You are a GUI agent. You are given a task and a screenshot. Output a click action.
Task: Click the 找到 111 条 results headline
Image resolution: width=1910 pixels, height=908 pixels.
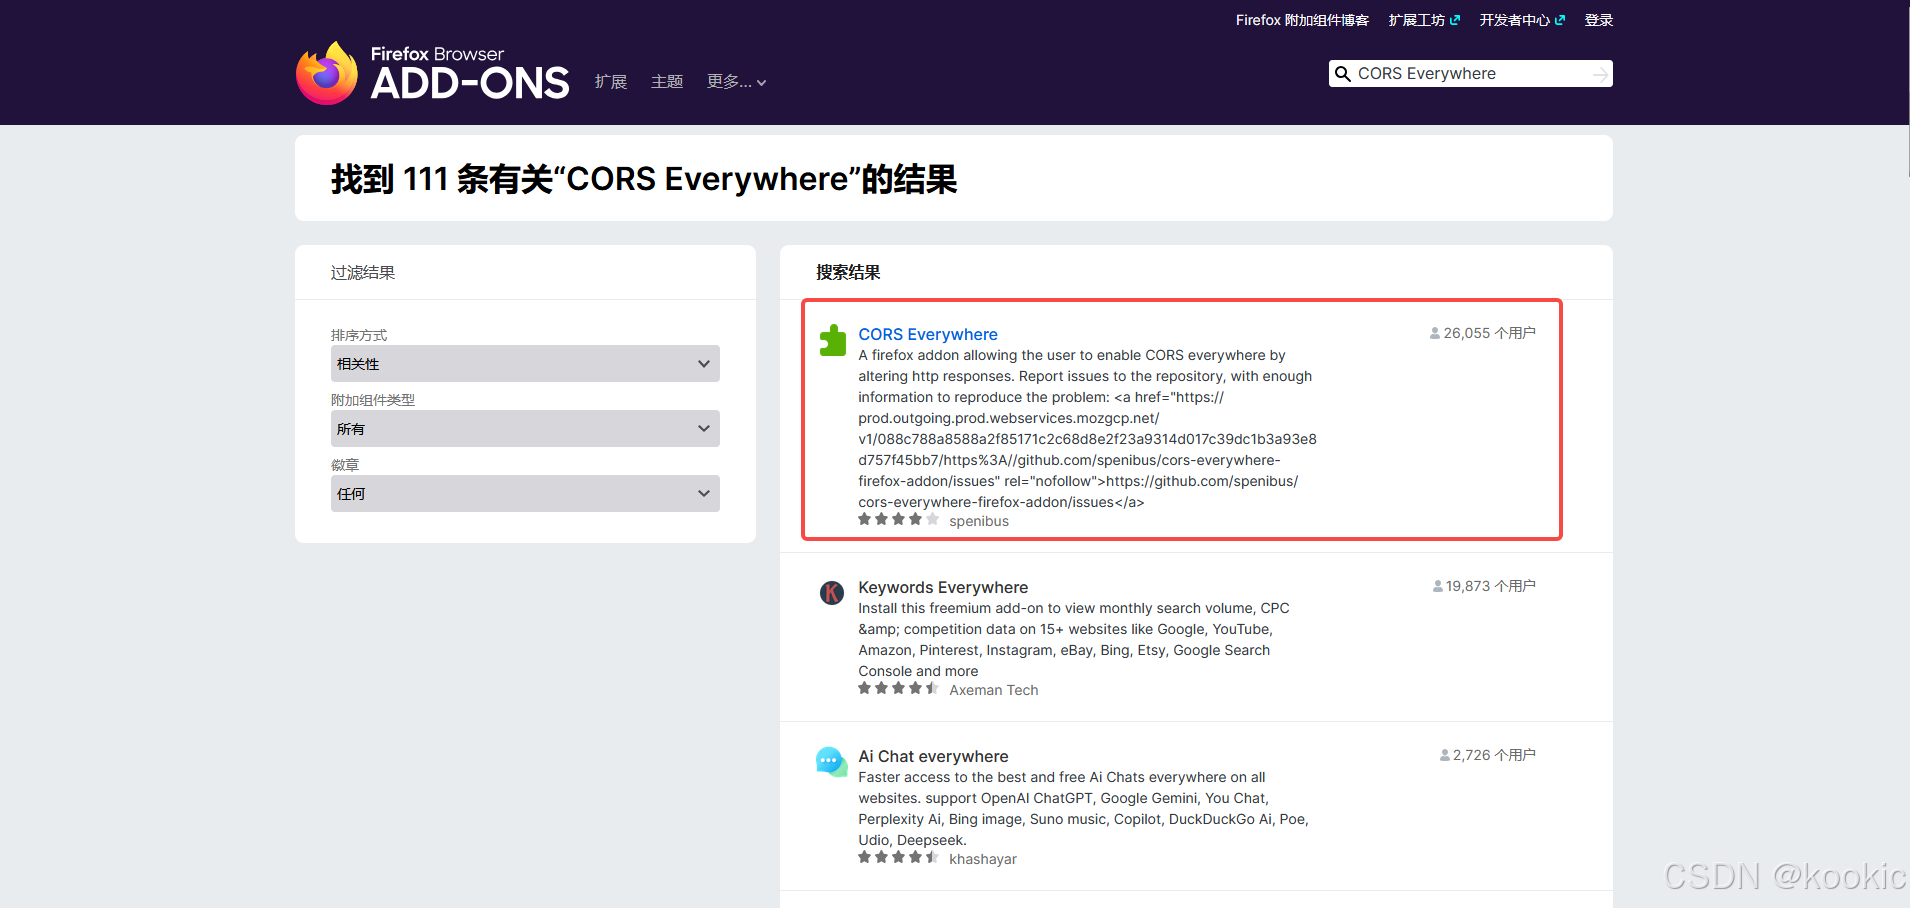pos(644,179)
